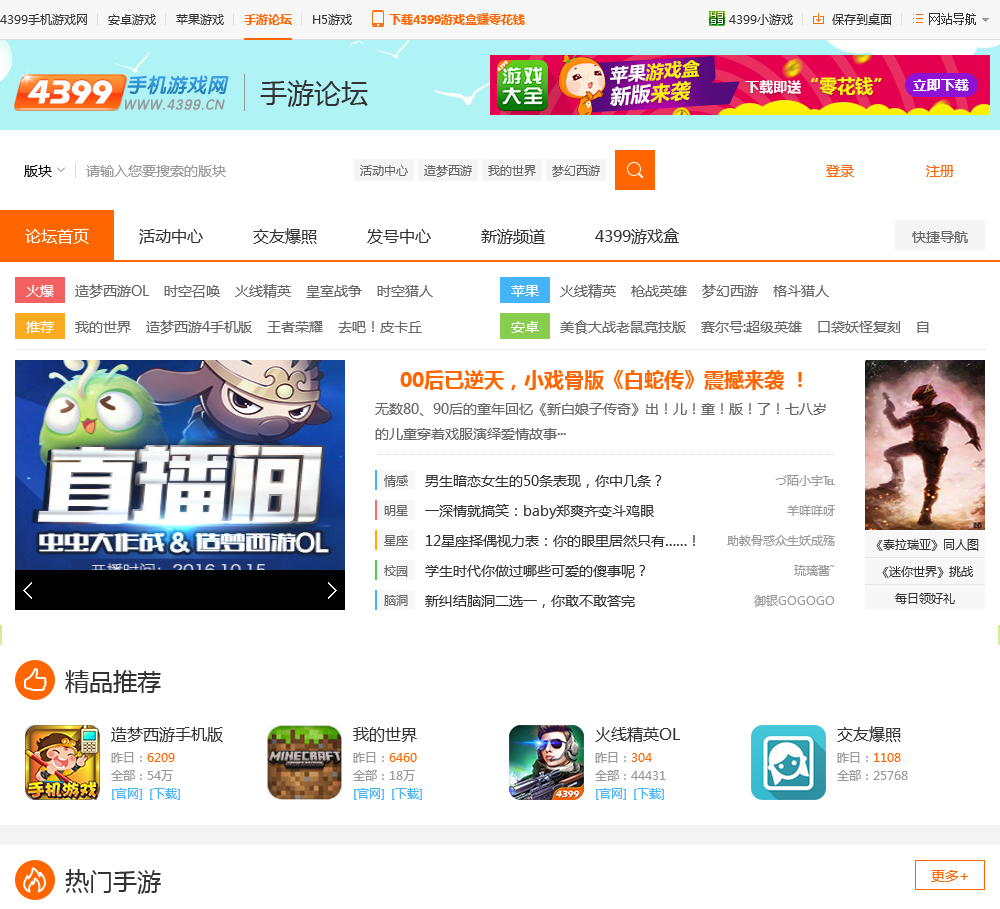This screenshot has height=909, width=1000.
Task: Expand the 版块 dropdown
Action: coord(45,170)
